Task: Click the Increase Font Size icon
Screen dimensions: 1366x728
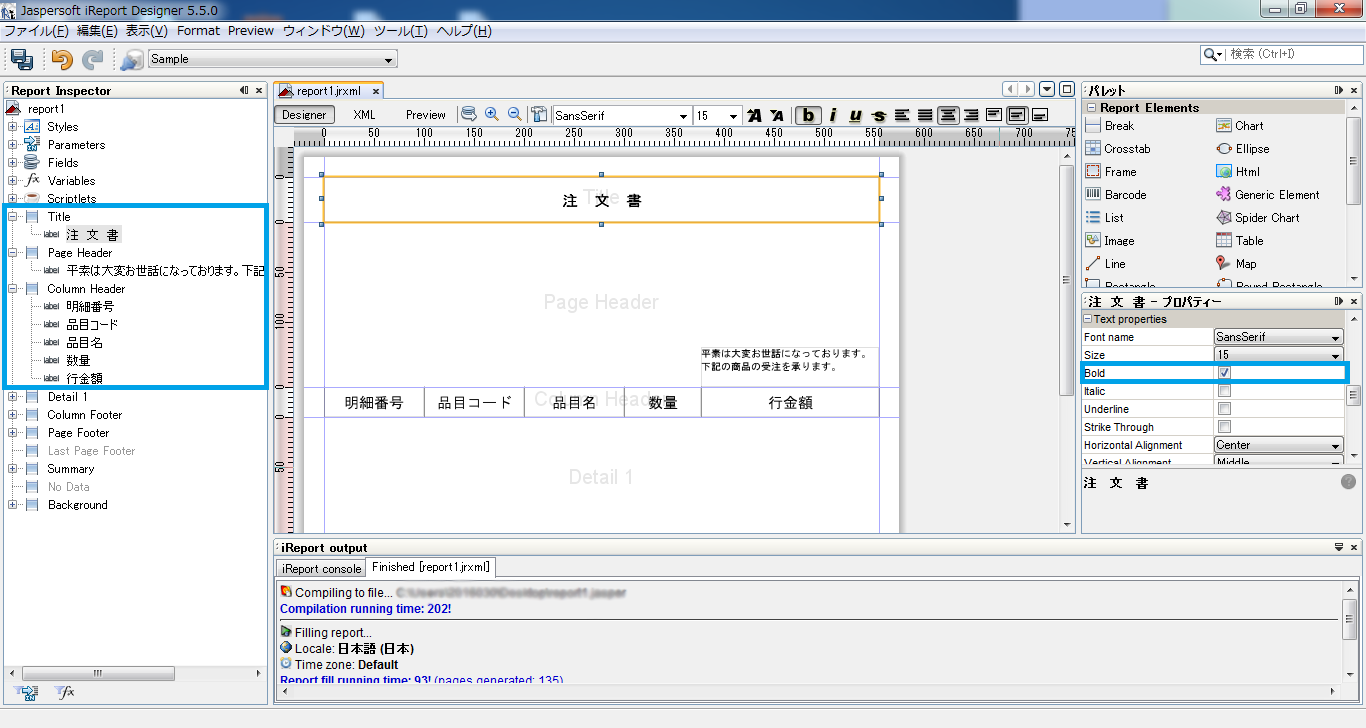Action: click(753, 115)
